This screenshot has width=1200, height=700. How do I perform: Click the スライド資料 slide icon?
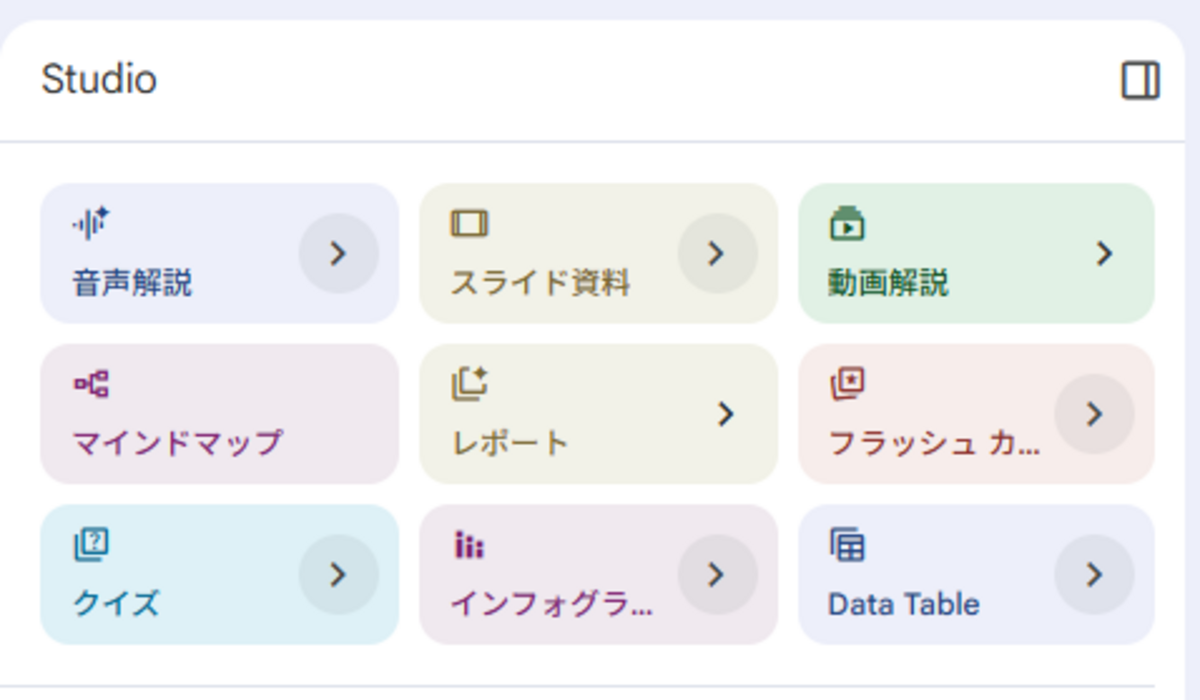pyautogui.click(x=469, y=223)
